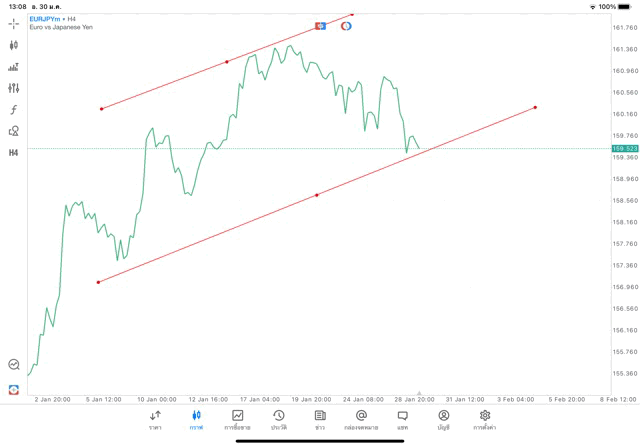Tap the magnifier chart icon at lower left
640x447 pixels.
coord(14,365)
